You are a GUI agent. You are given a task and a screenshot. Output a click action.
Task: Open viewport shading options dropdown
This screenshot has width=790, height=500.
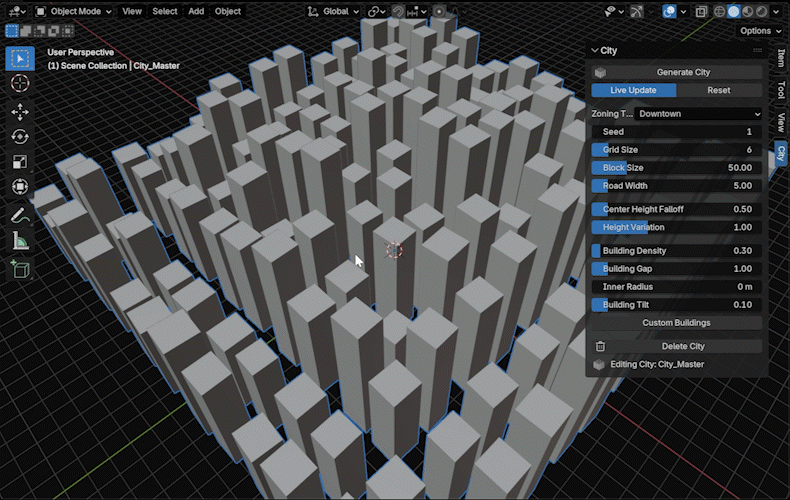pos(776,11)
